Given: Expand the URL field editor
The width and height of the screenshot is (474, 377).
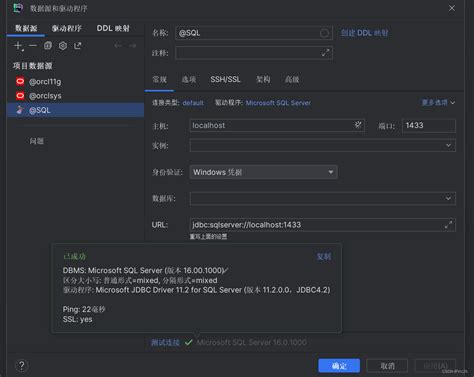Looking at the screenshot, I should coord(448,225).
